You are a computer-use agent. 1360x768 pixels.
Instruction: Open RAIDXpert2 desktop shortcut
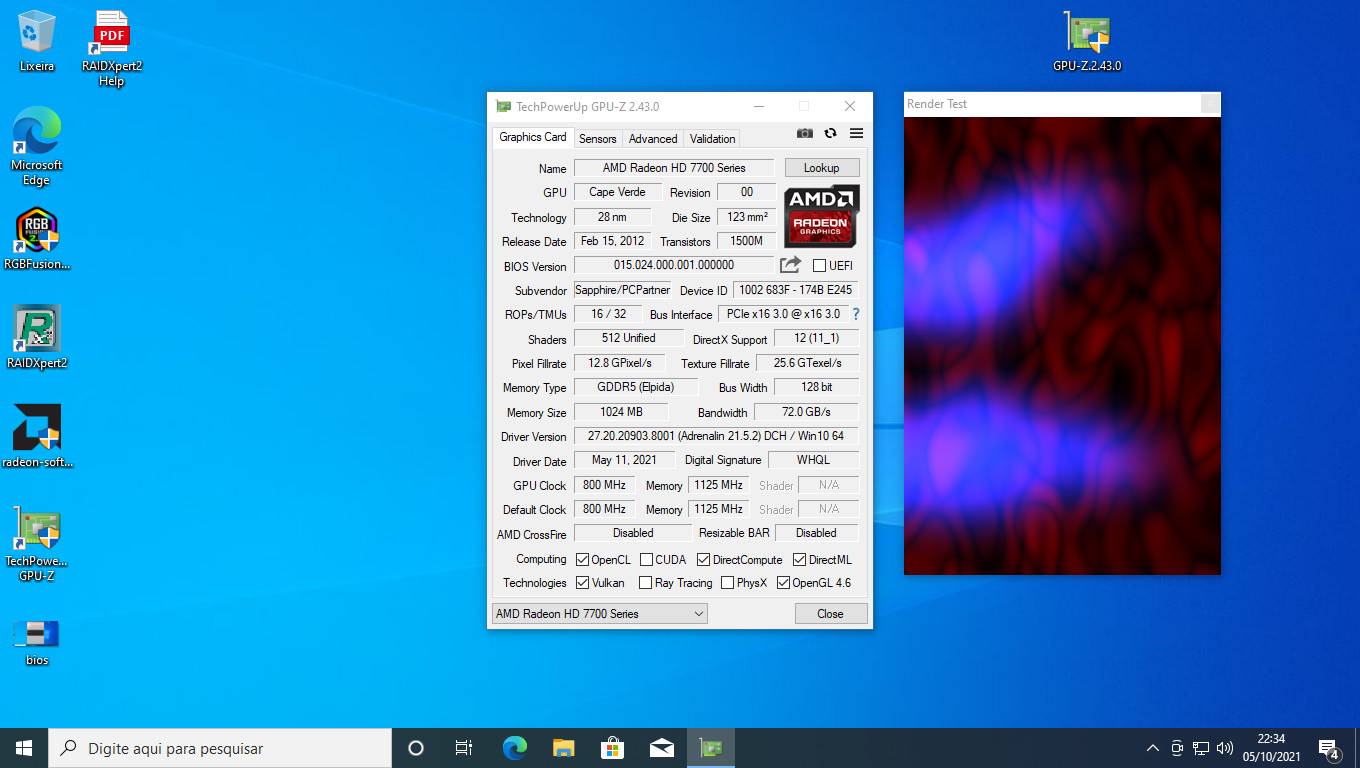coord(37,337)
